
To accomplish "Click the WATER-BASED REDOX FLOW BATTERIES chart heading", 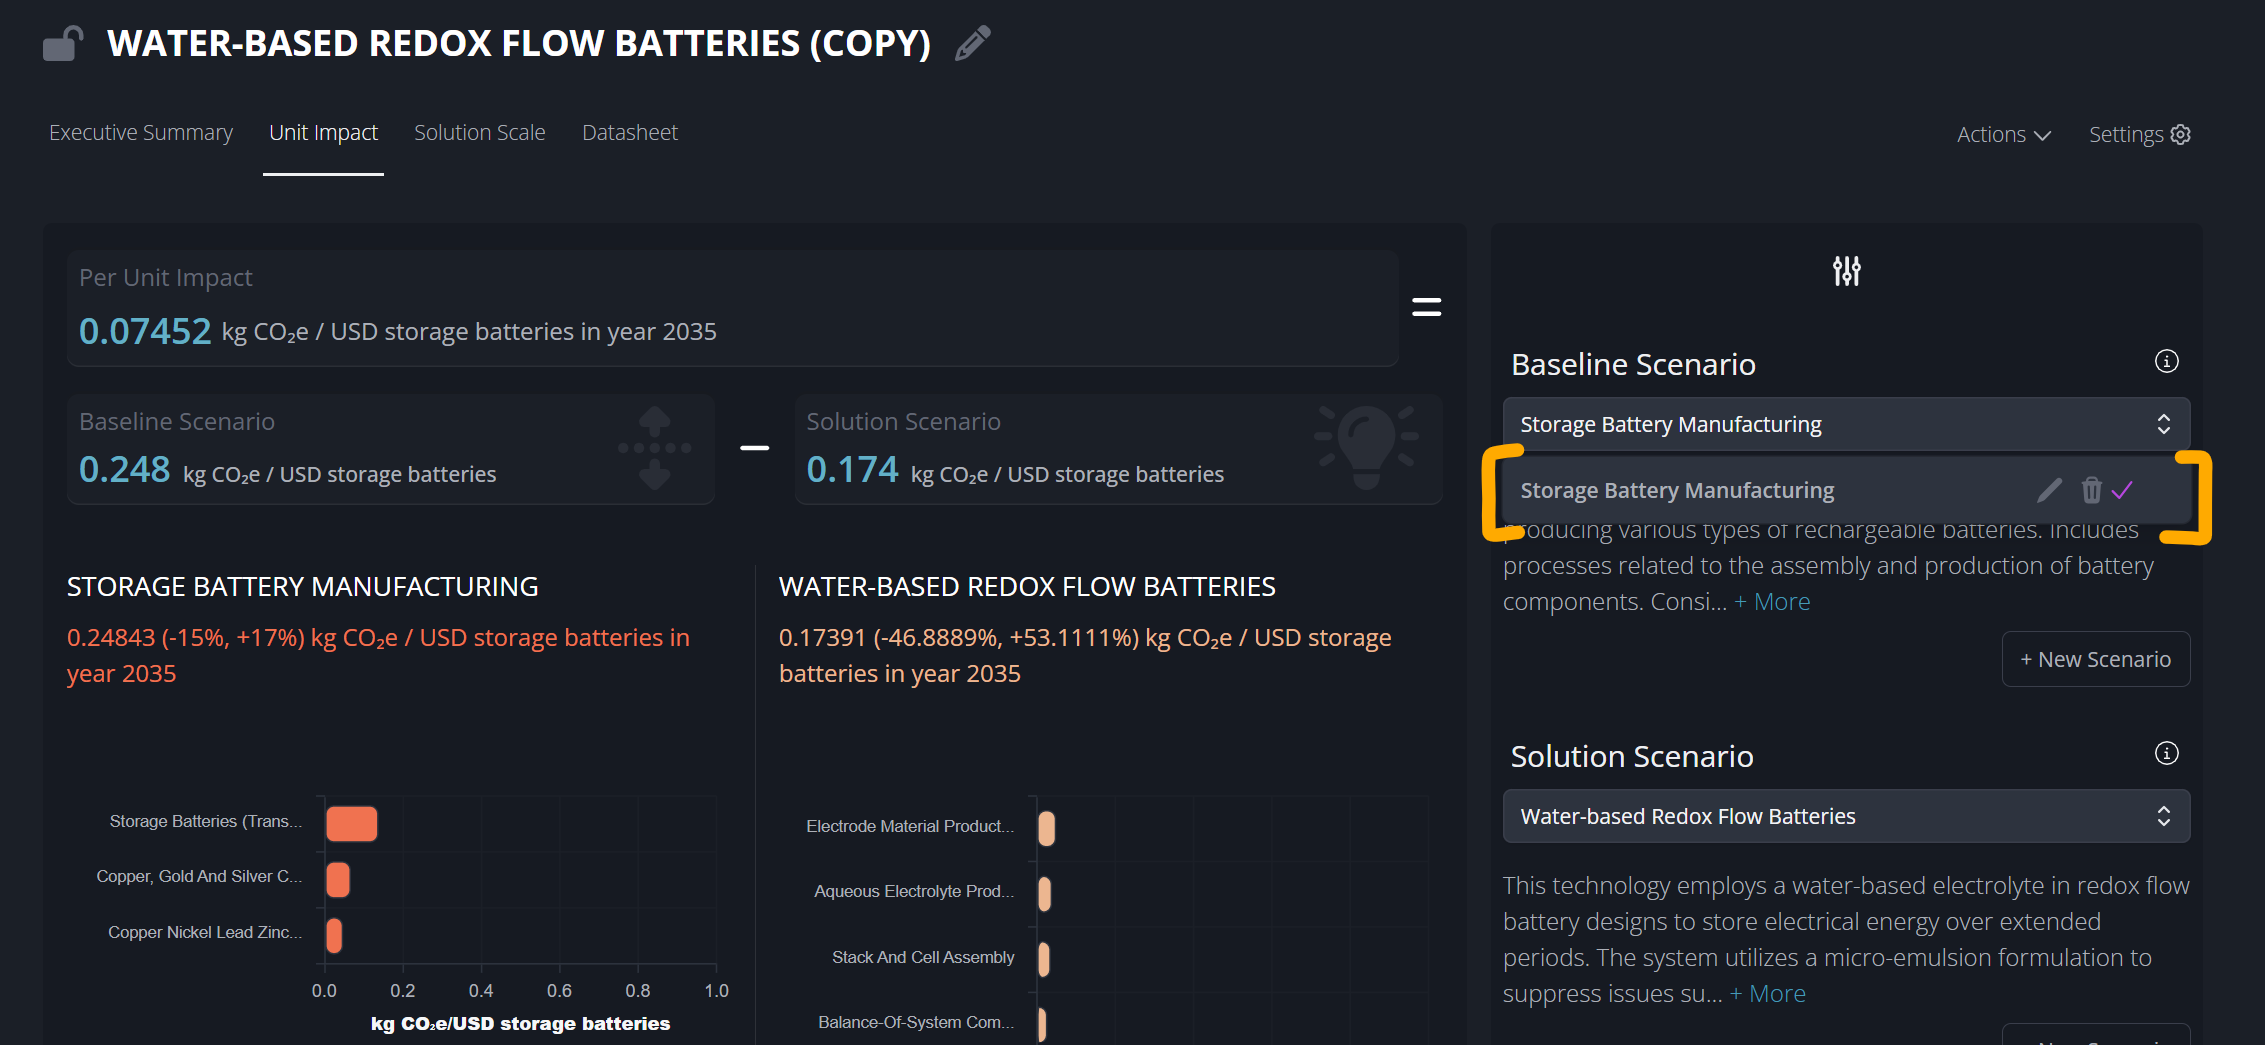I will pyautogui.click(x=1027, y=586).
